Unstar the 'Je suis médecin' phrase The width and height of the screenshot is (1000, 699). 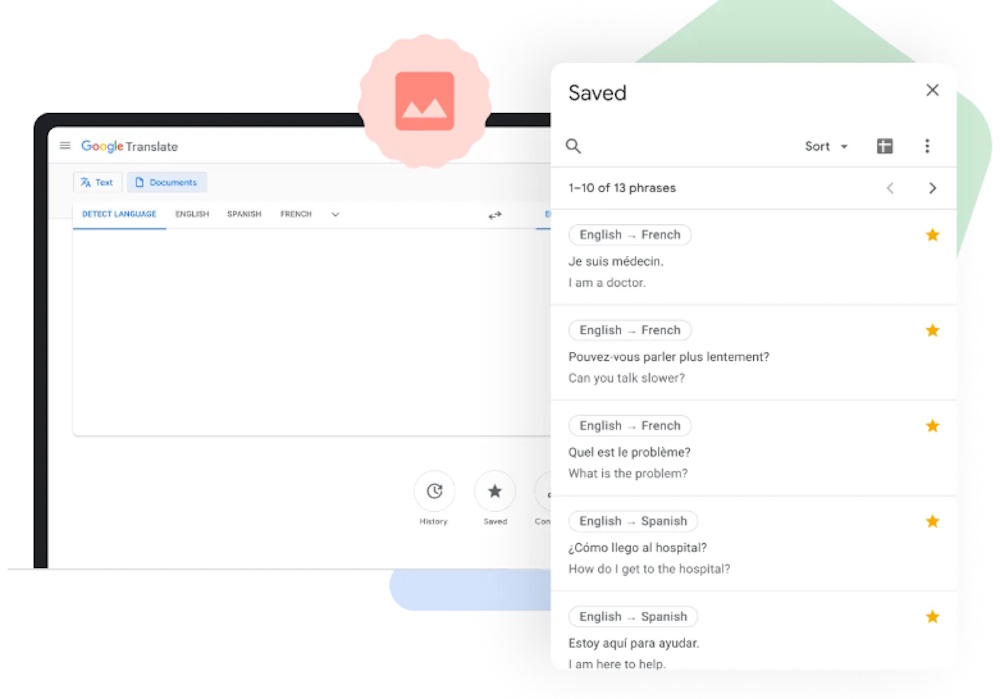click(932, 235)
